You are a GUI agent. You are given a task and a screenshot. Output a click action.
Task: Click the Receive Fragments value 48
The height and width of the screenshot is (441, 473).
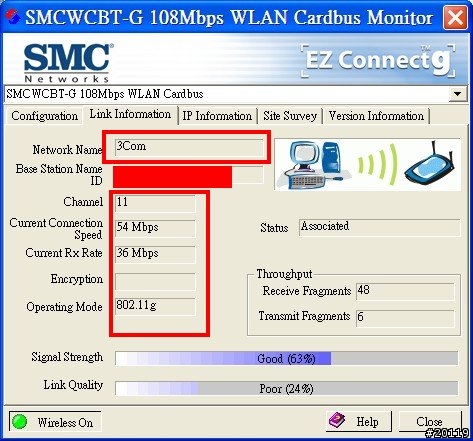(x=405, y=291)
